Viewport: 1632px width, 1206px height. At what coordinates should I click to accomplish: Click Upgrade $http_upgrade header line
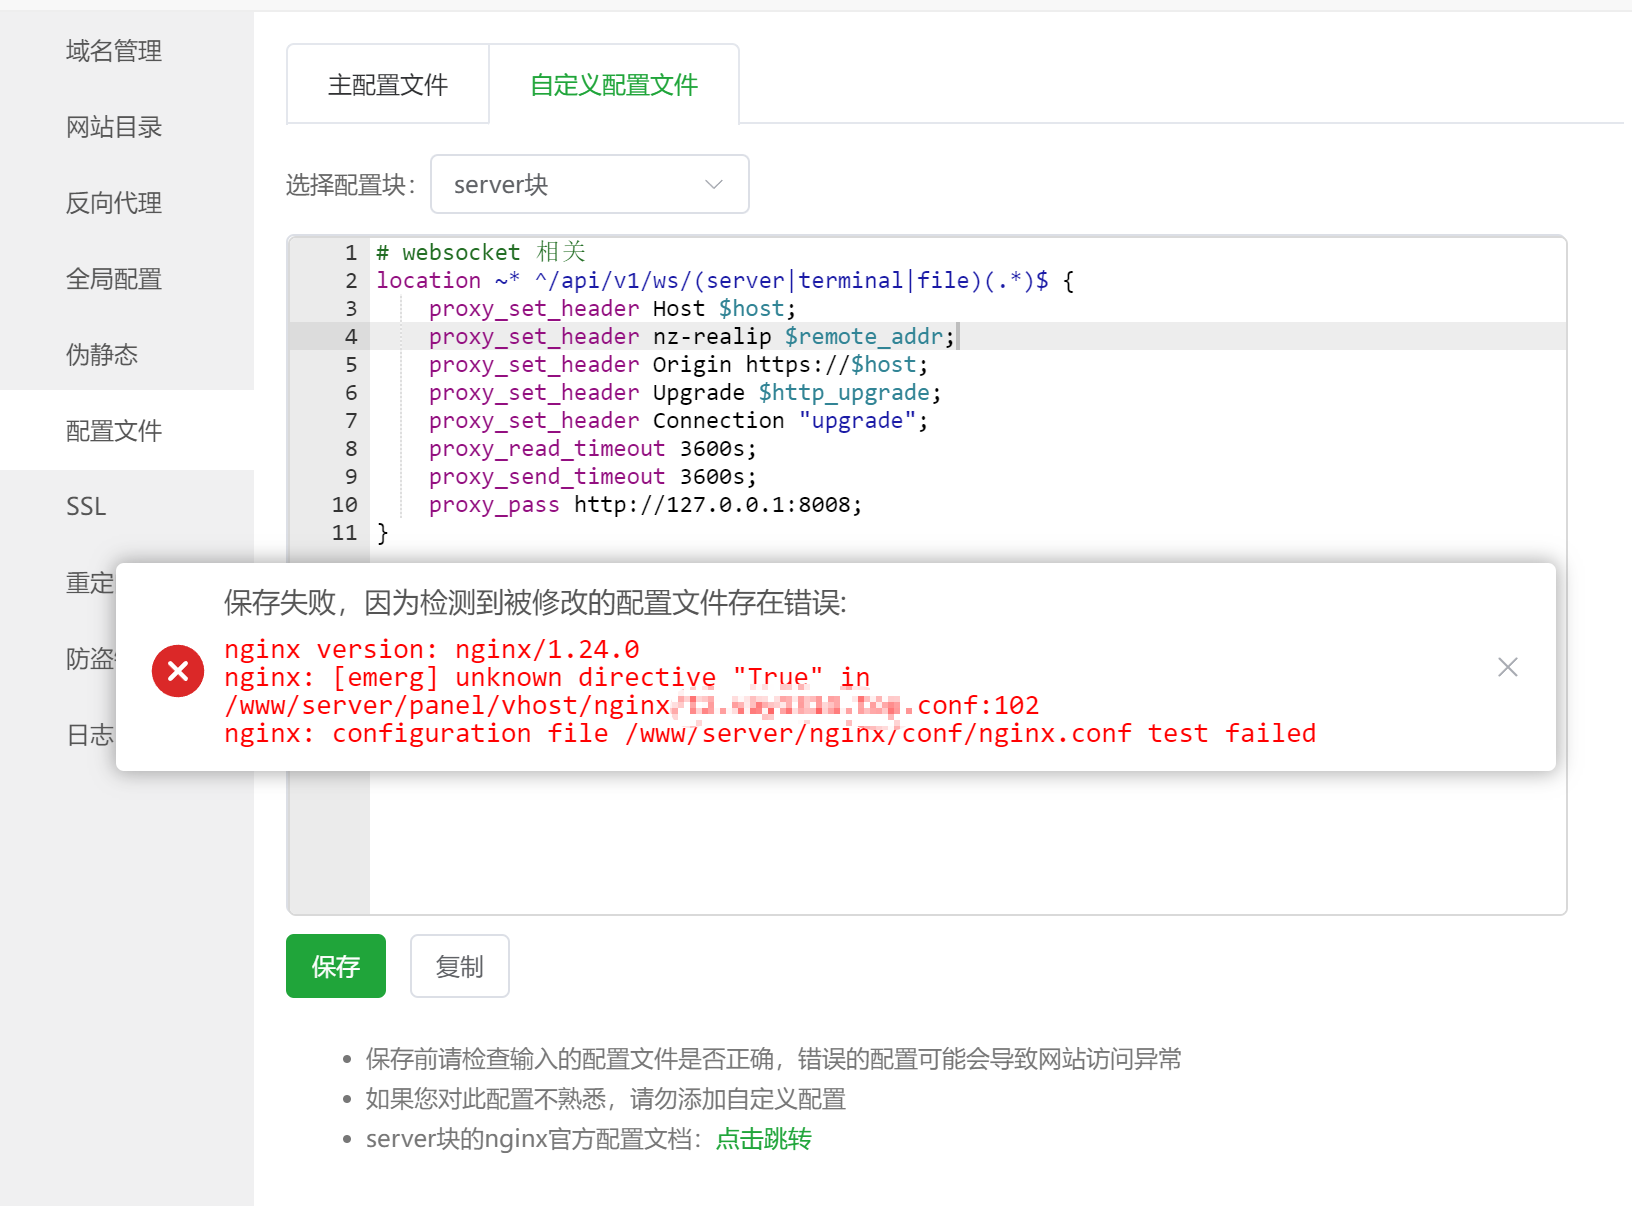click(x=685, y=392)
